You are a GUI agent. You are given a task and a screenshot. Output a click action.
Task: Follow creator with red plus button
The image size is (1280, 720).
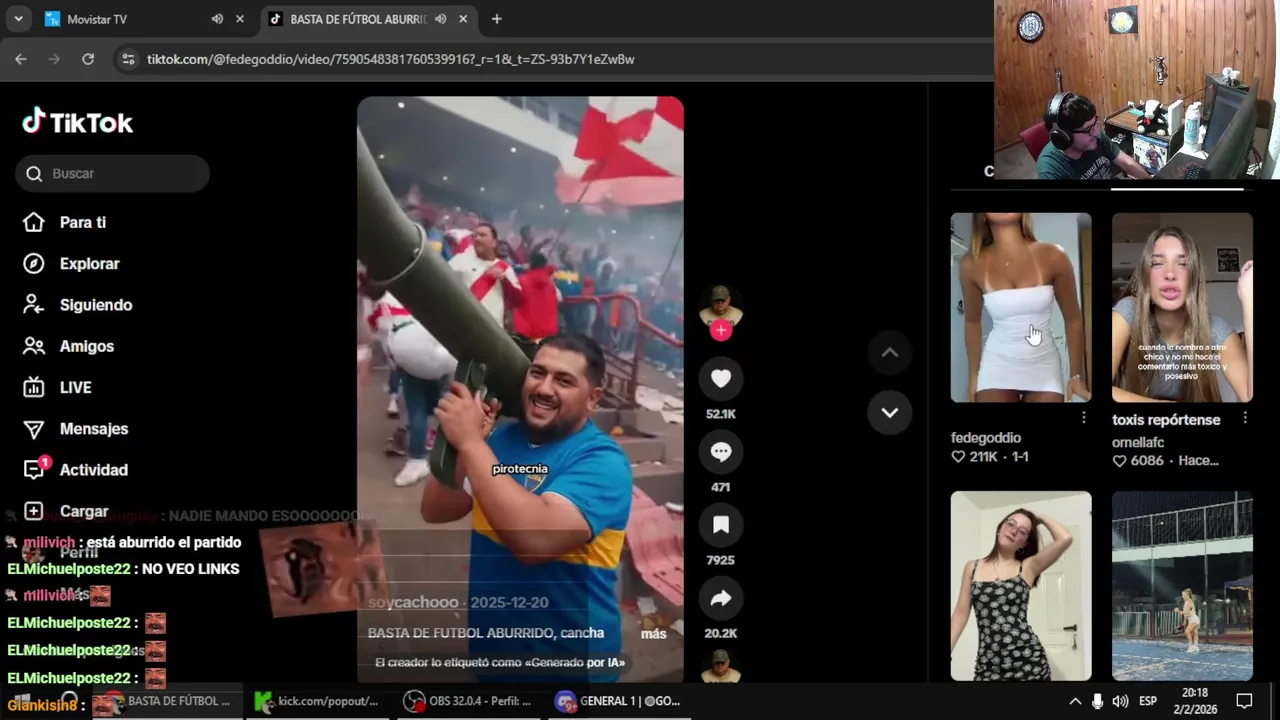[x=721, y=330]
